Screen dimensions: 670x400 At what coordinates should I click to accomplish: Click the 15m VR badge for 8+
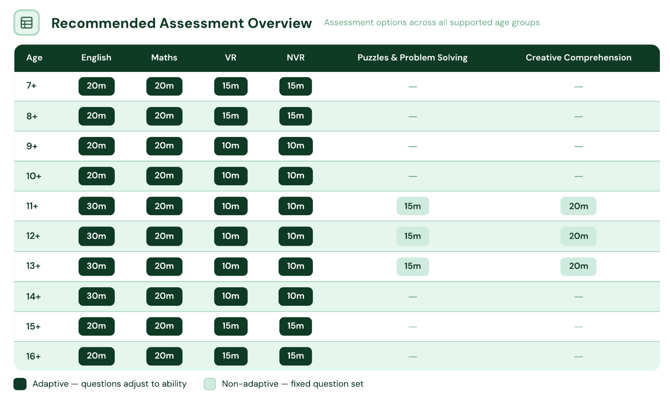tap(231, 116)
